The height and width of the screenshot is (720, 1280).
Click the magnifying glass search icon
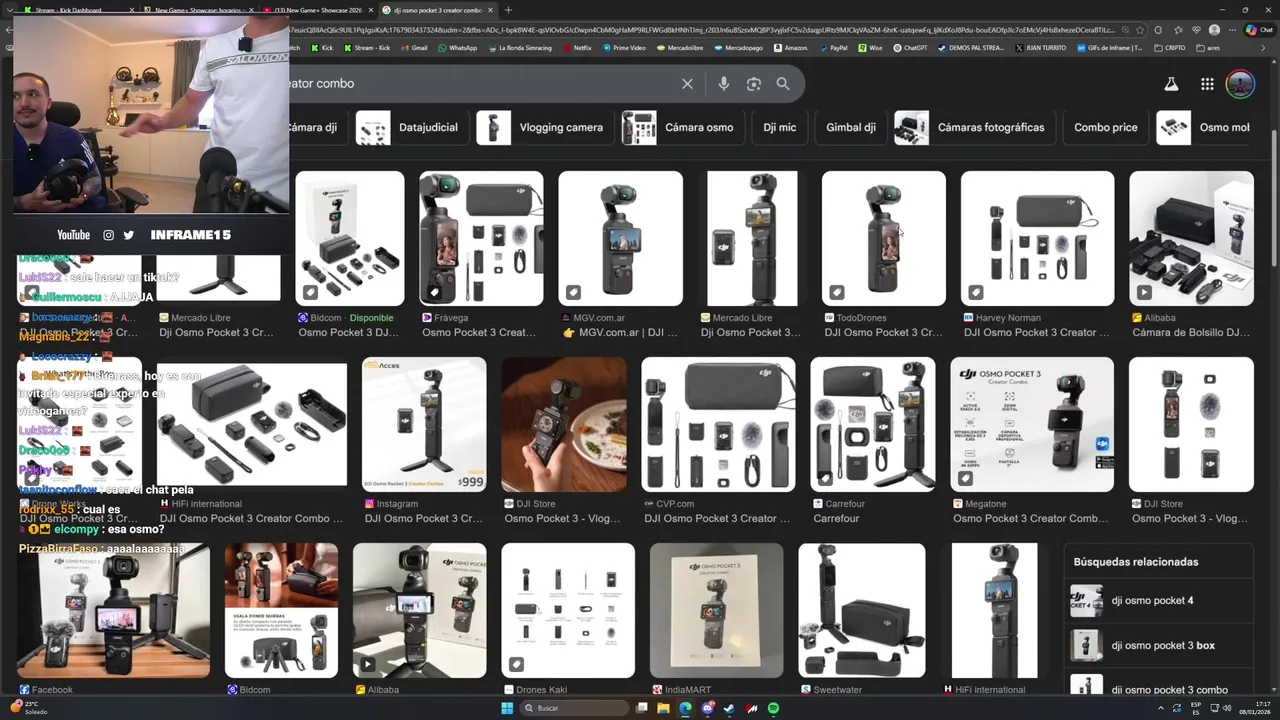pos(783,84)
